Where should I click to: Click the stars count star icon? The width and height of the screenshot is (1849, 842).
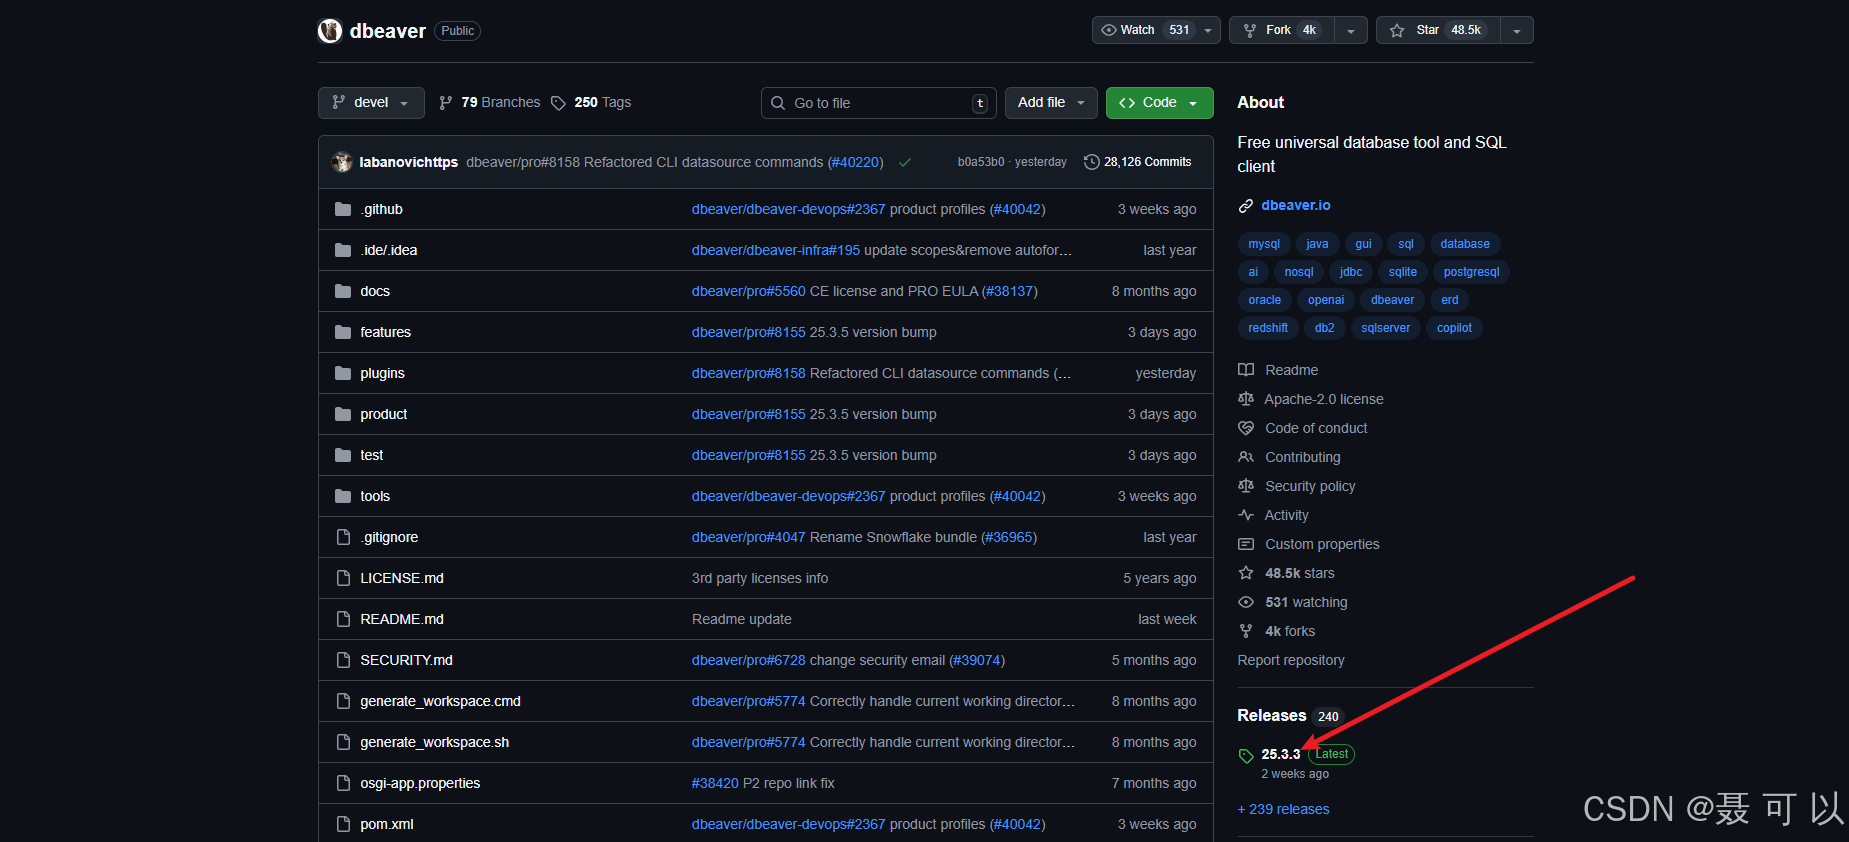[x=1246, y=573]
